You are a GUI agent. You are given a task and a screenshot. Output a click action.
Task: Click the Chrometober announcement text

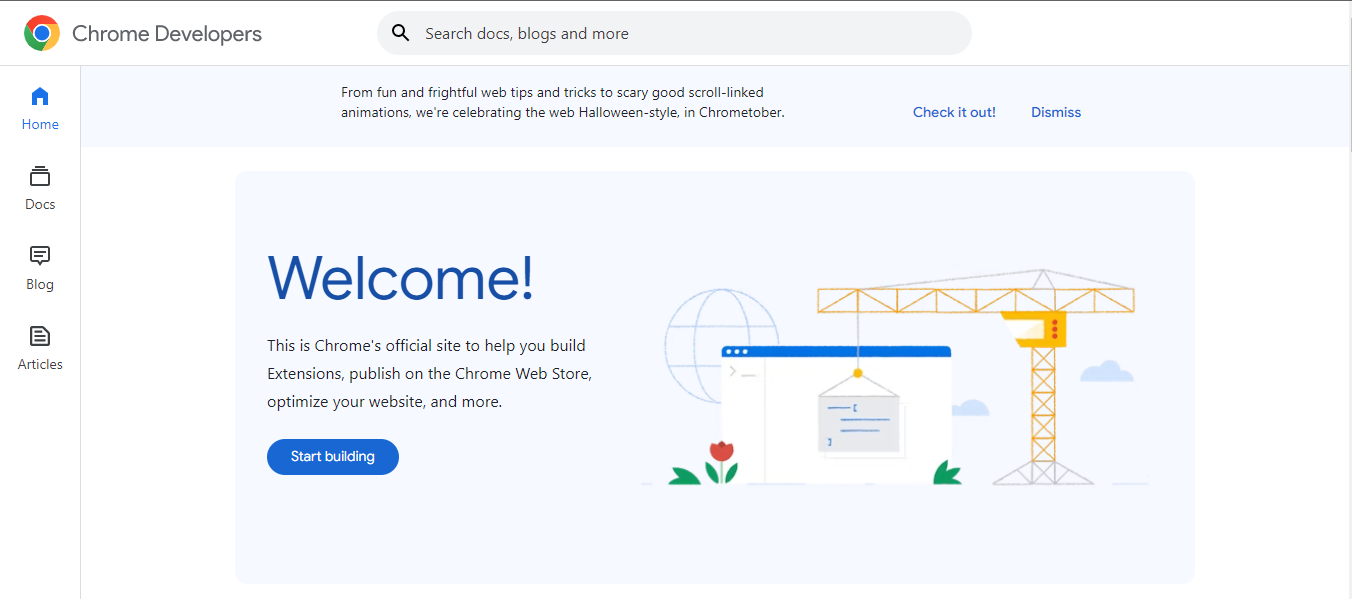pos(563,102)
